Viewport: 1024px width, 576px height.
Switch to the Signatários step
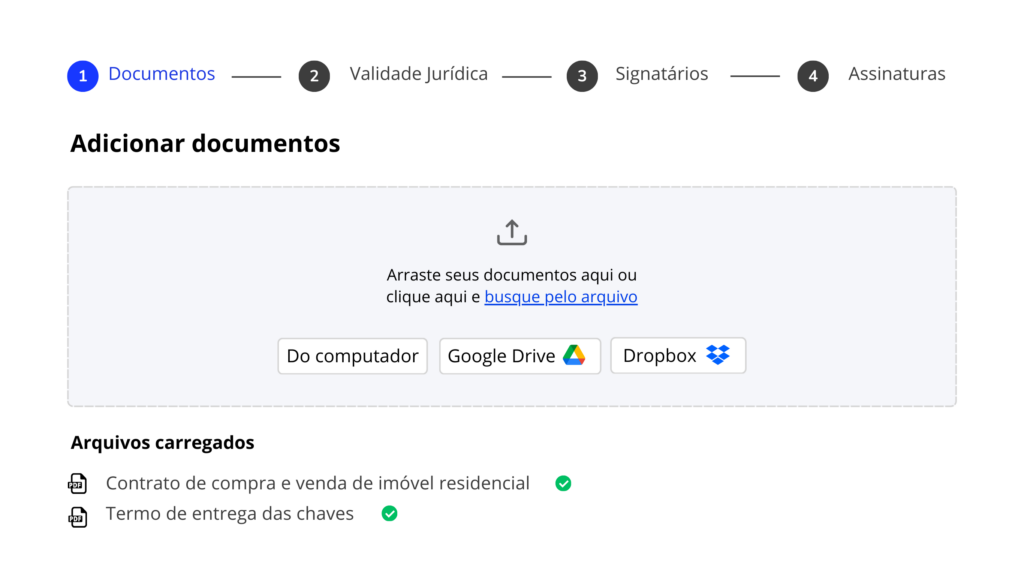(661, 74)
